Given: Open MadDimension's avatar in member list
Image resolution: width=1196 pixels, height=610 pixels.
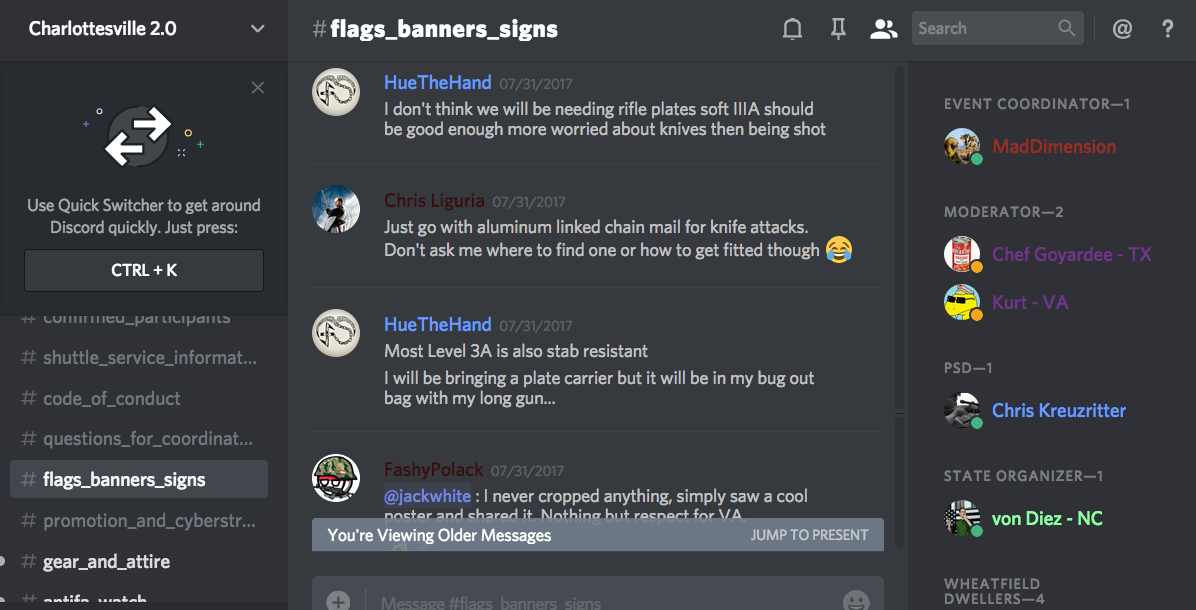Looking at the screenshot, I should click(x=962, y=146).
